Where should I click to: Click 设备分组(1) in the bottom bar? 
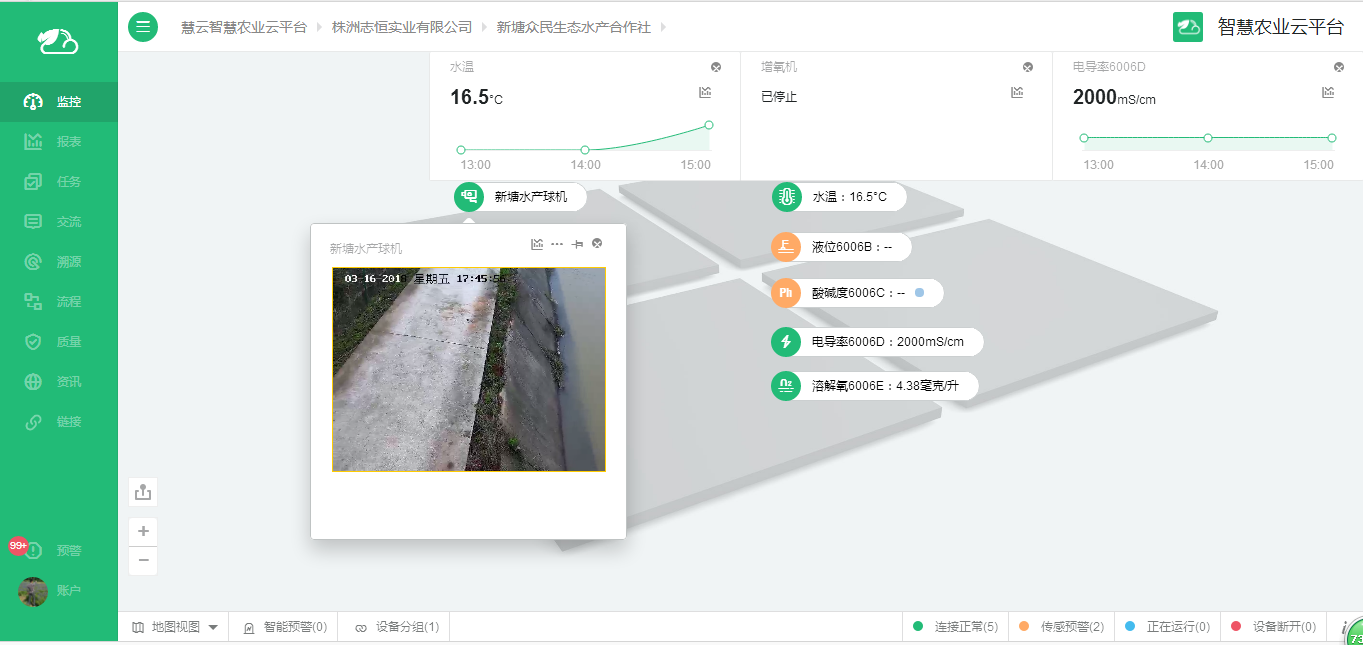[397, 627]
